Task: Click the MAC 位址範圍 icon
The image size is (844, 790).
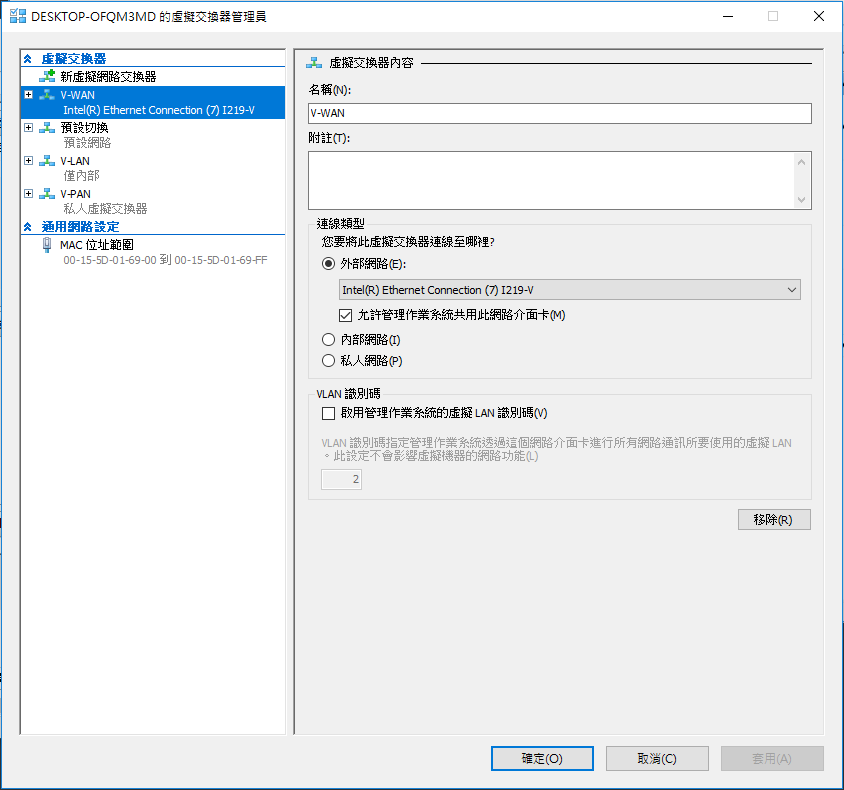Action: 46,244
